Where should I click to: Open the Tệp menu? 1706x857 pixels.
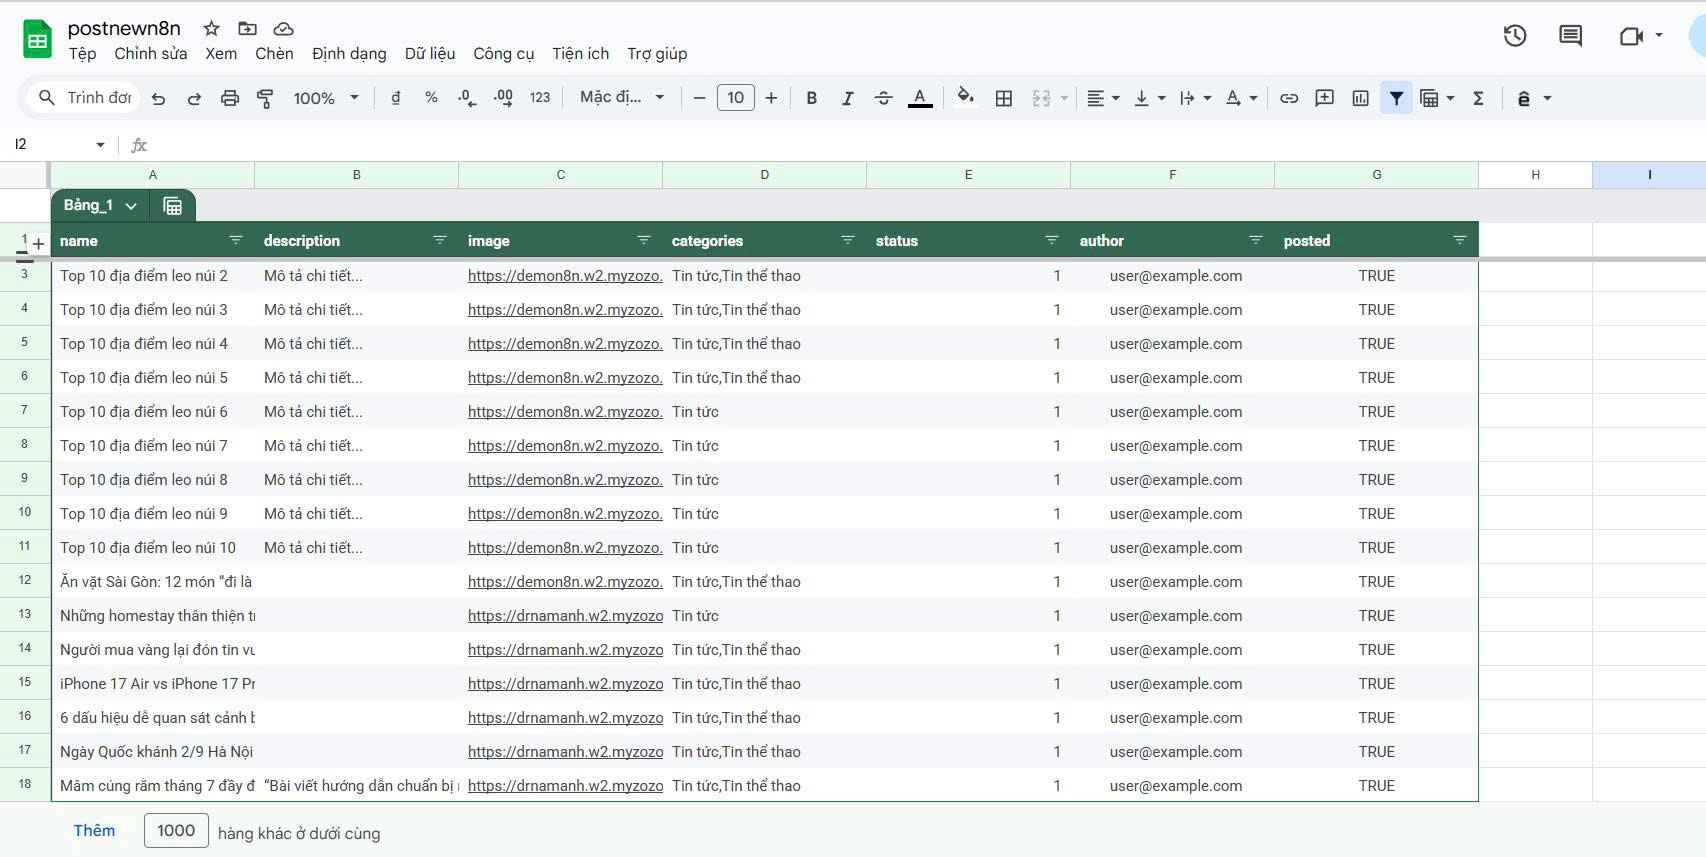point(82,54)
